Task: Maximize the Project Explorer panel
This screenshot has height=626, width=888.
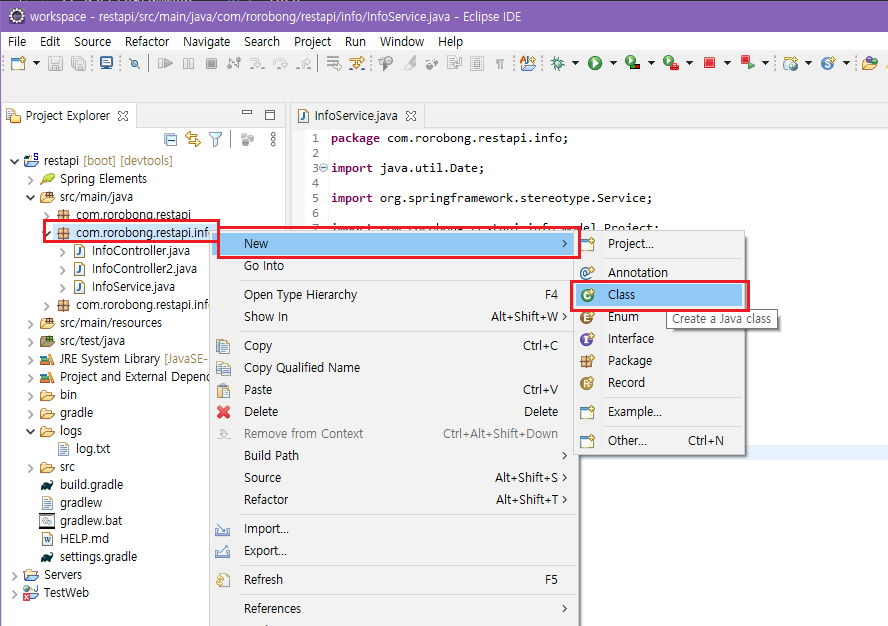Action: [270, 115]
